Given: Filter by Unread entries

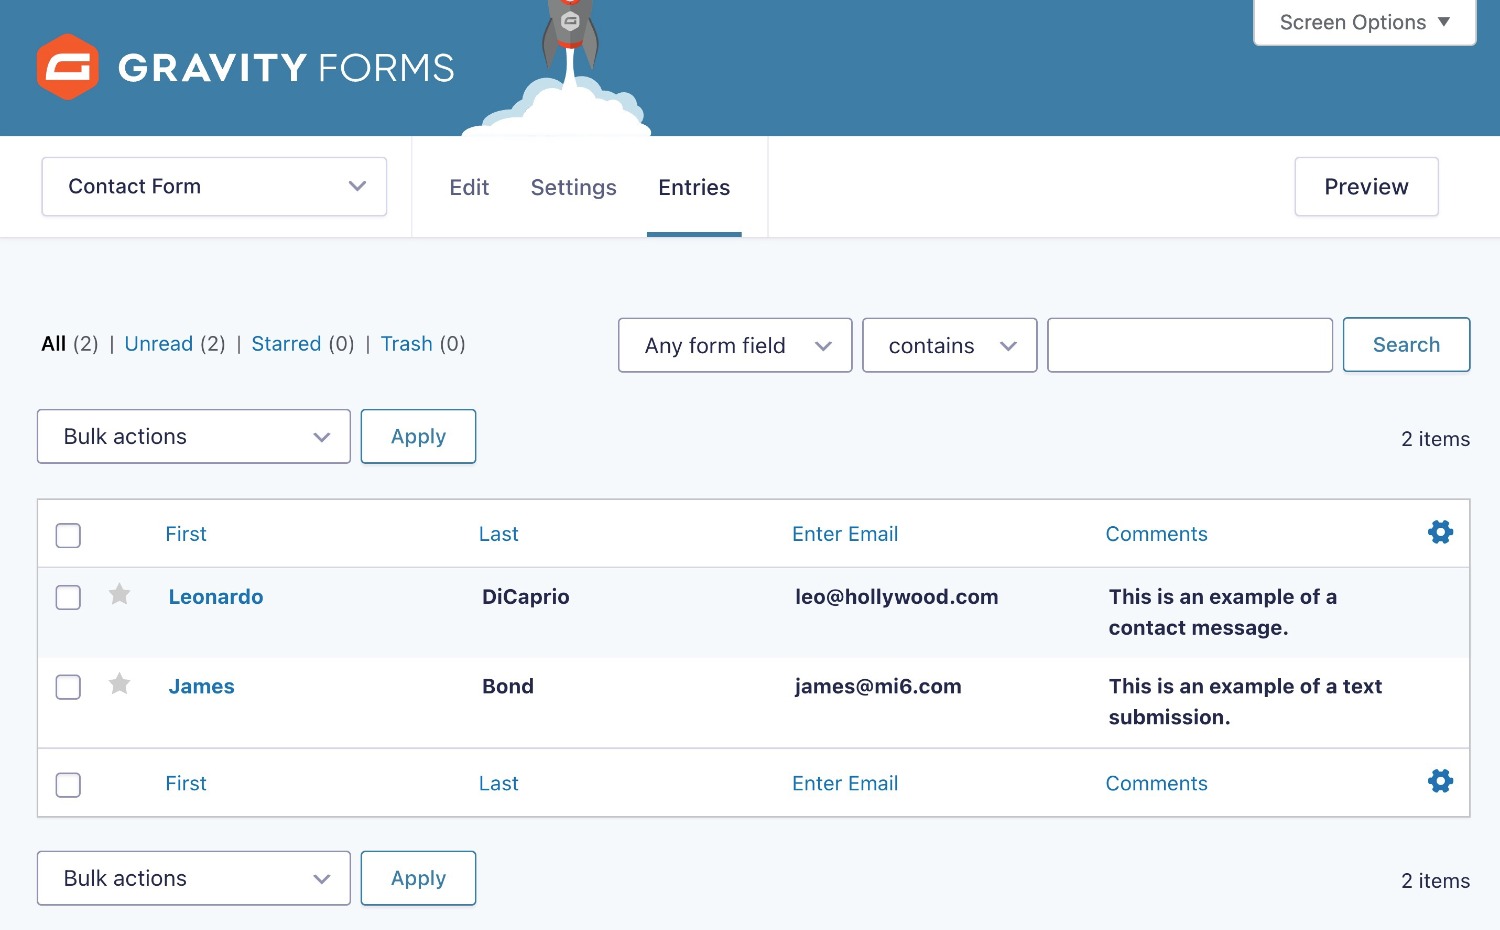Looking at the screenshot, I should (x=158, y=344).
